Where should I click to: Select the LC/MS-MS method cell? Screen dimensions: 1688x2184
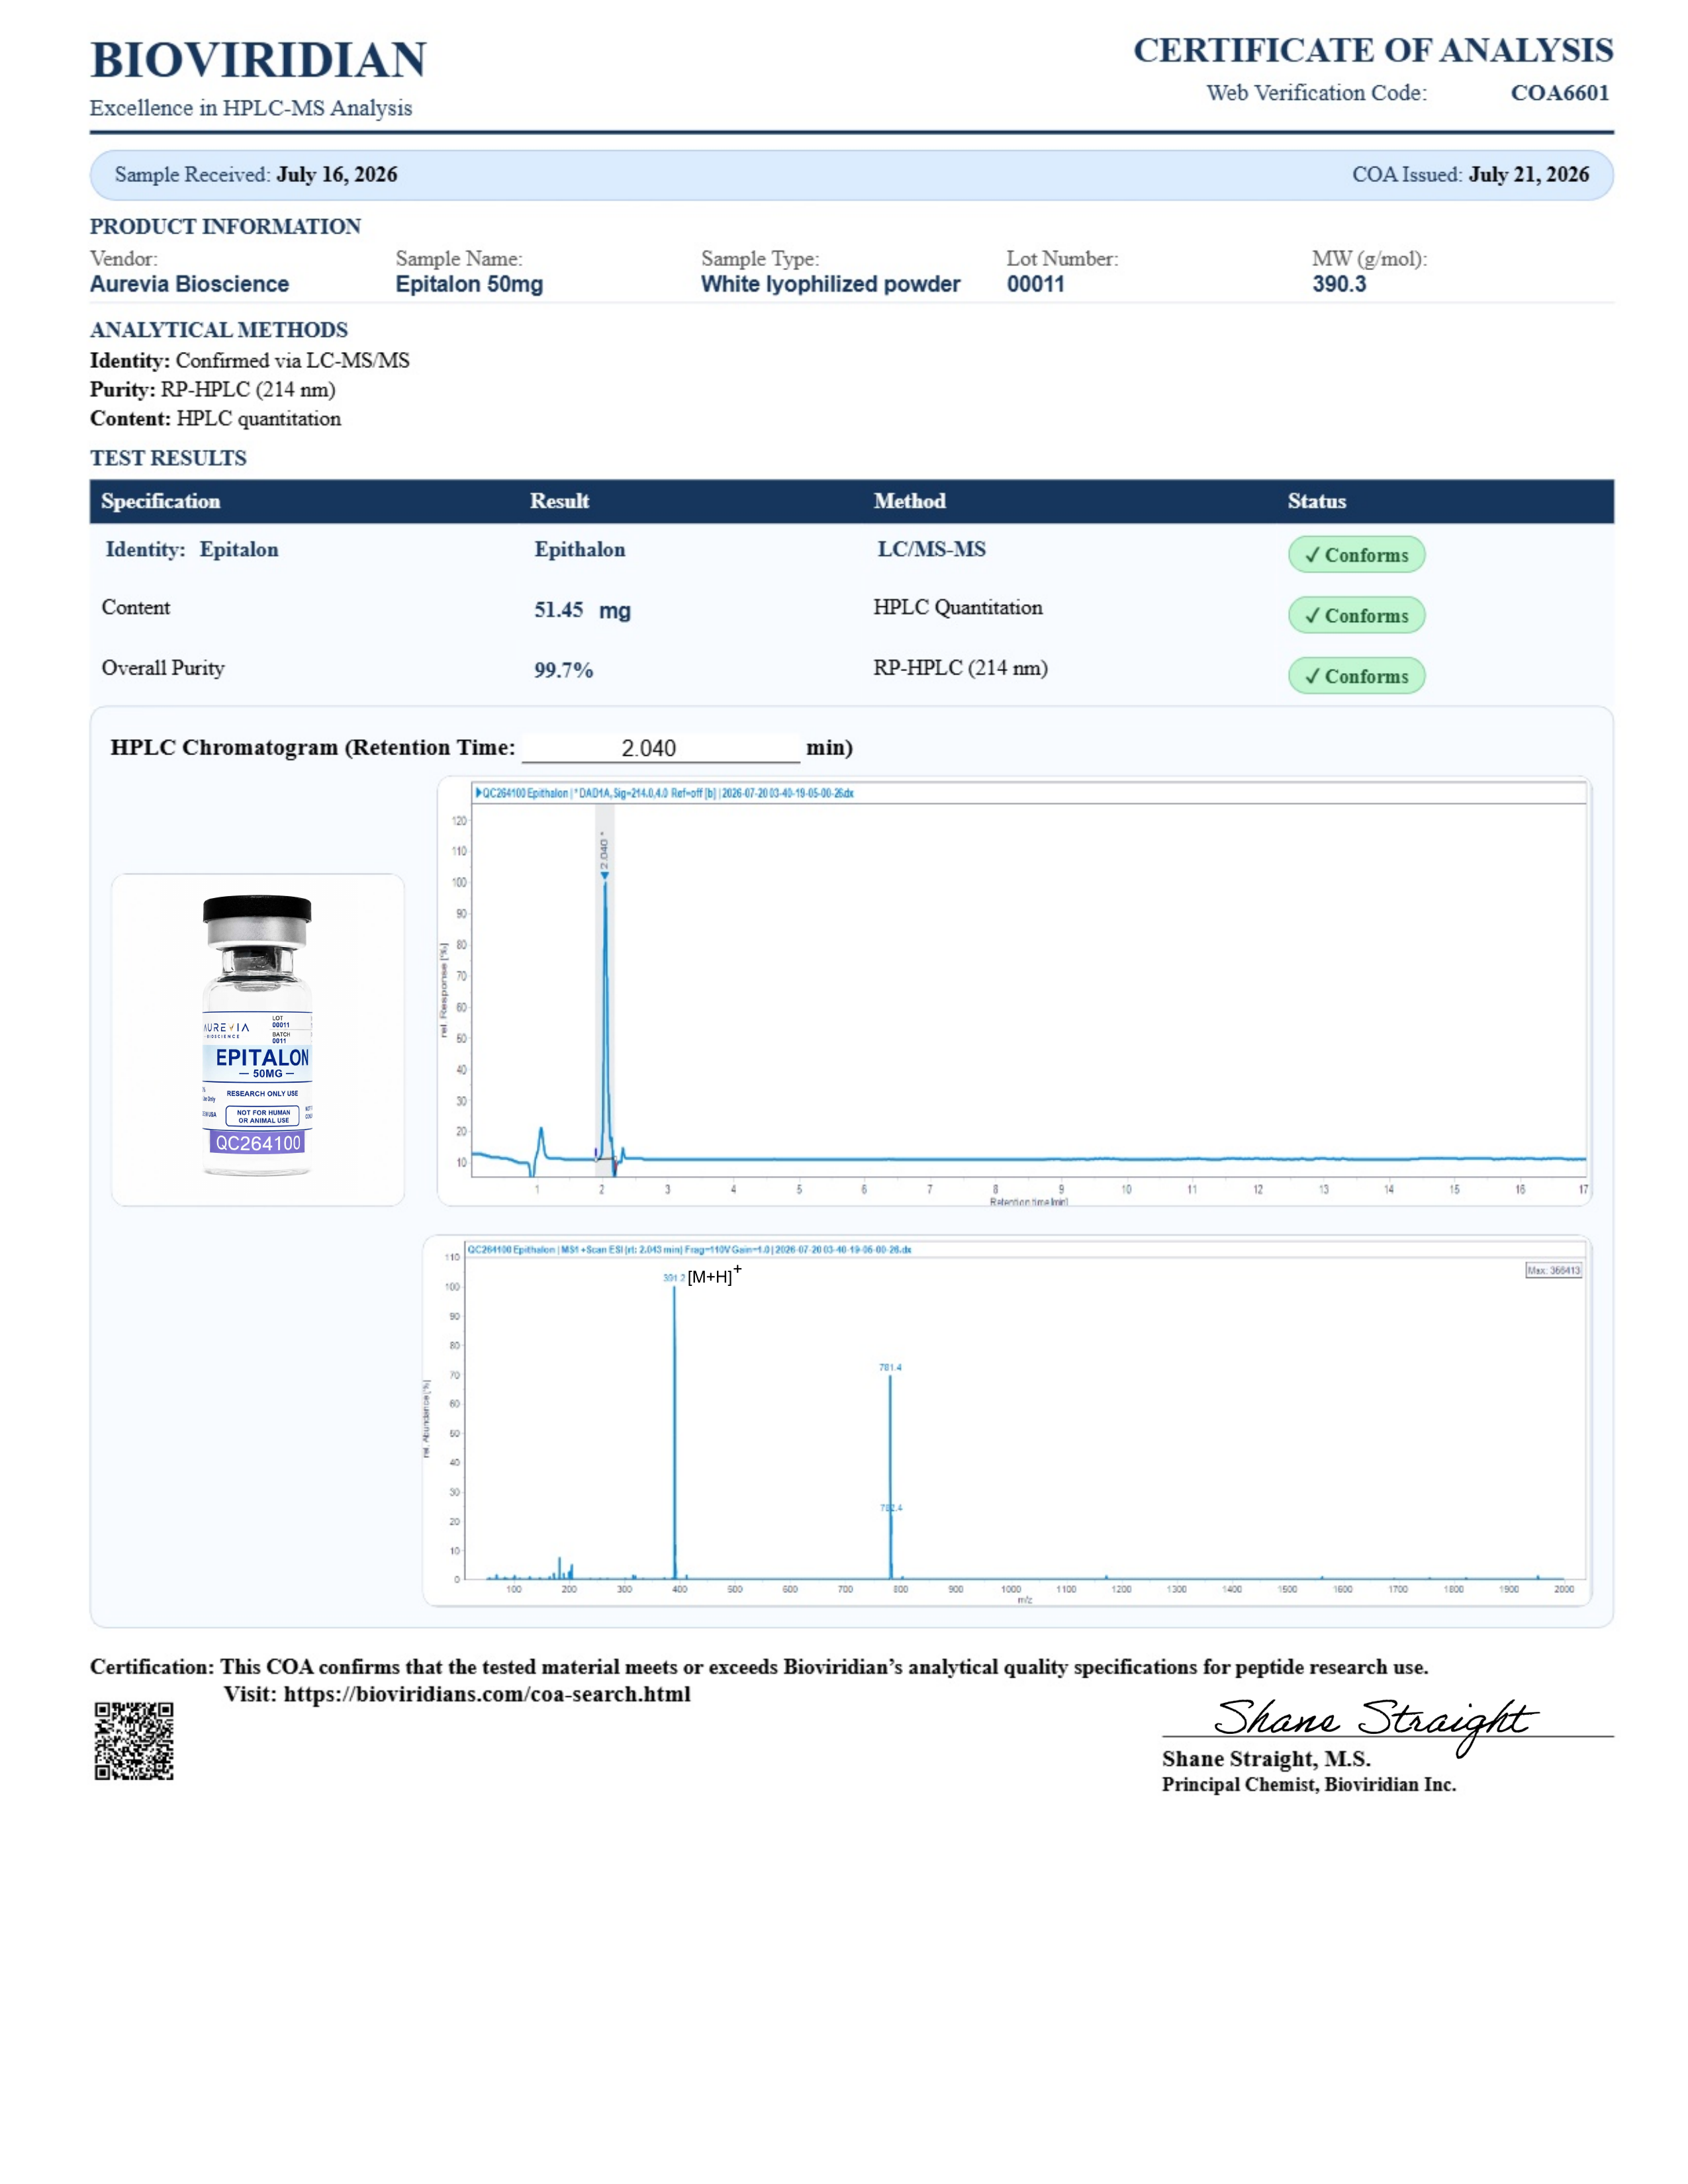pos(931,549)
